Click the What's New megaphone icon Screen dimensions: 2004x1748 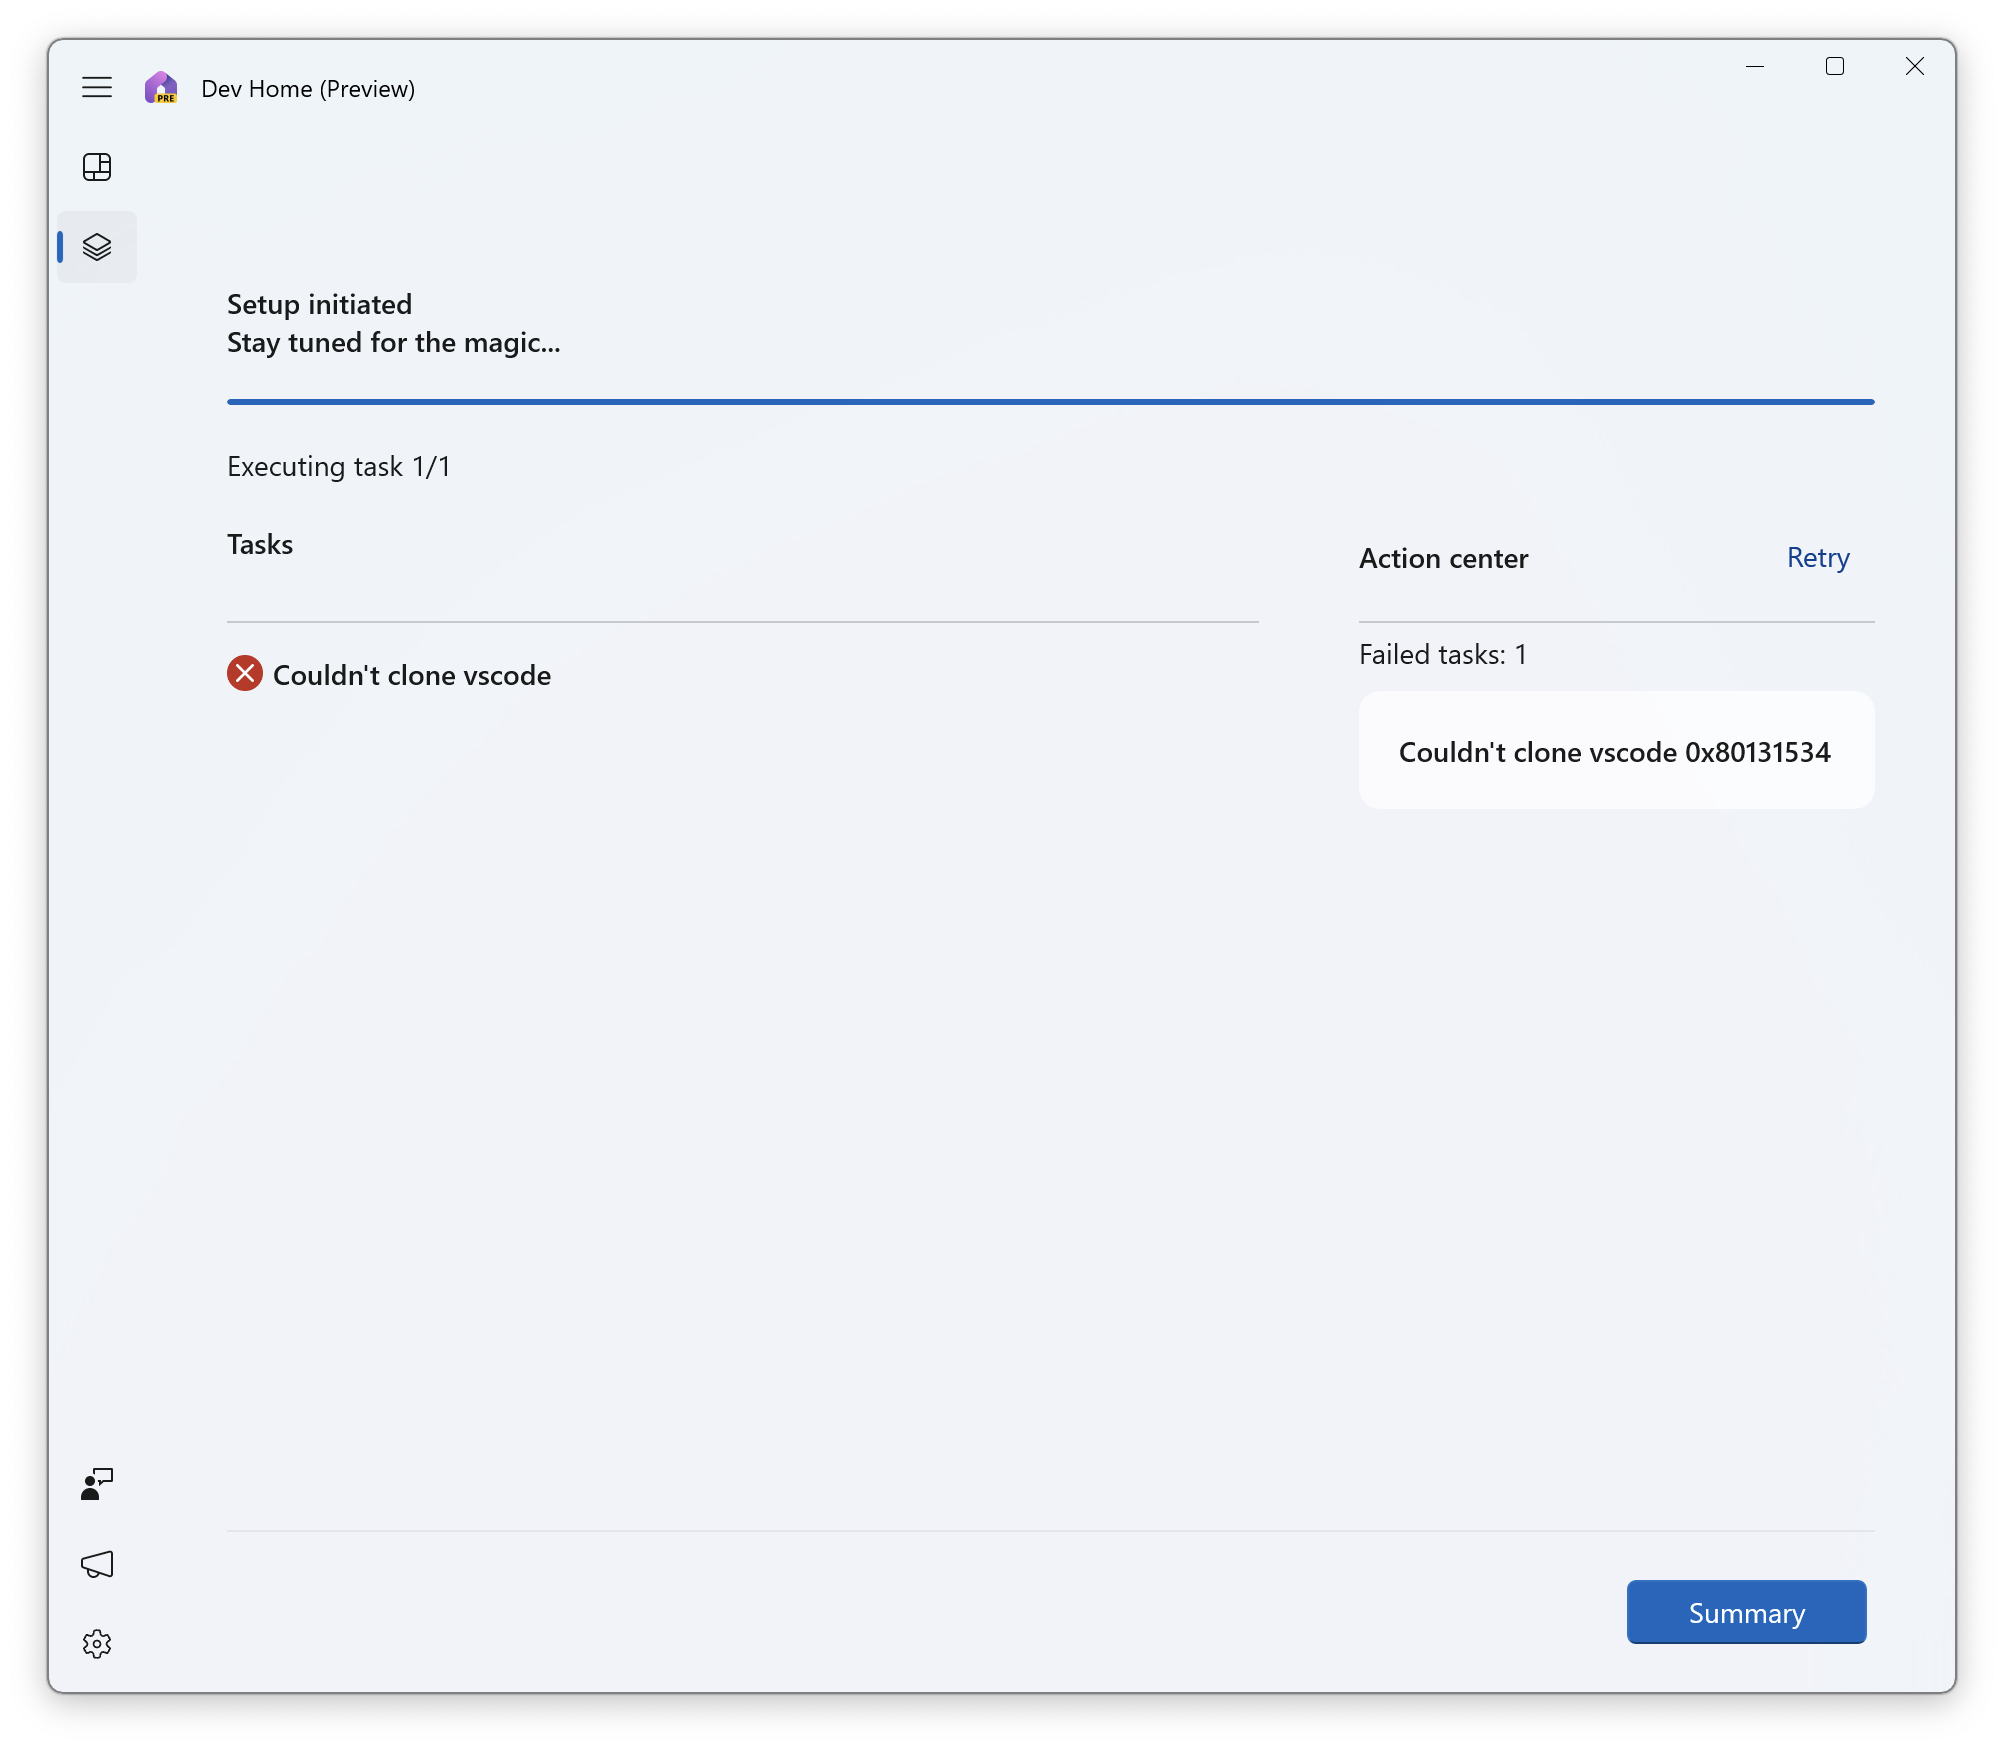click(x=96, y=1564)
